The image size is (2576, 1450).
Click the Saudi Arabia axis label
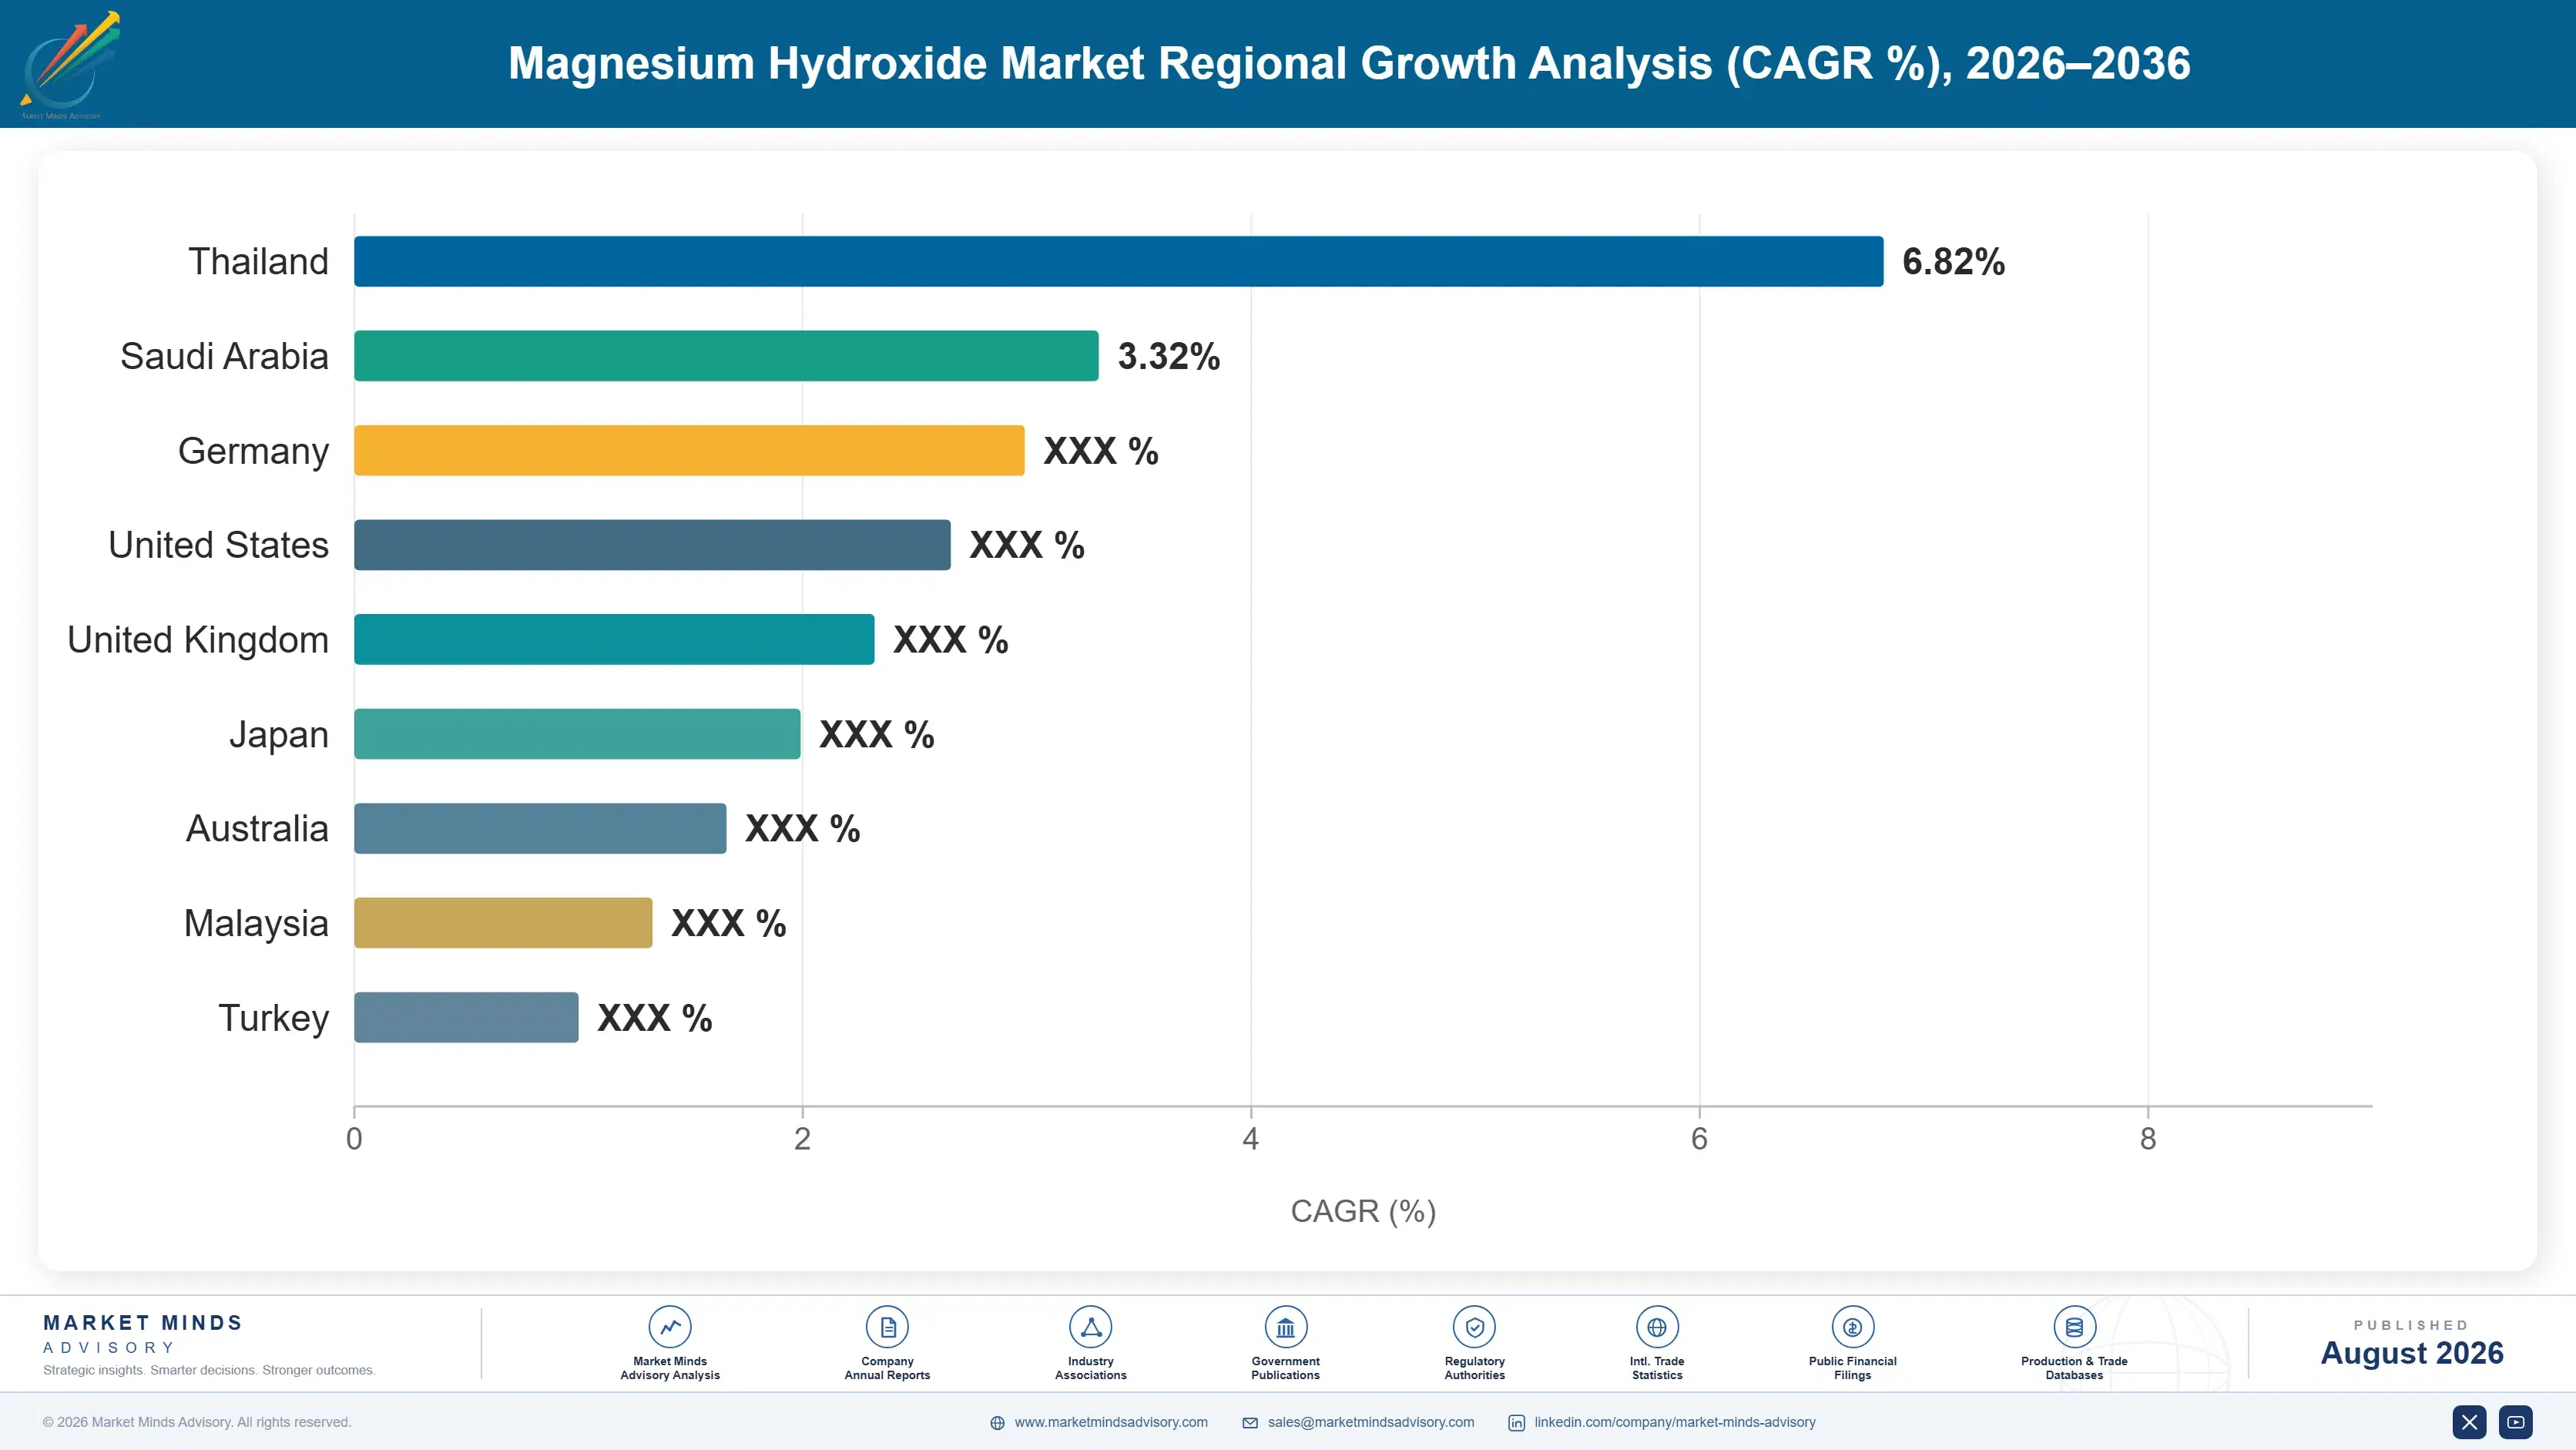(224, 356)
